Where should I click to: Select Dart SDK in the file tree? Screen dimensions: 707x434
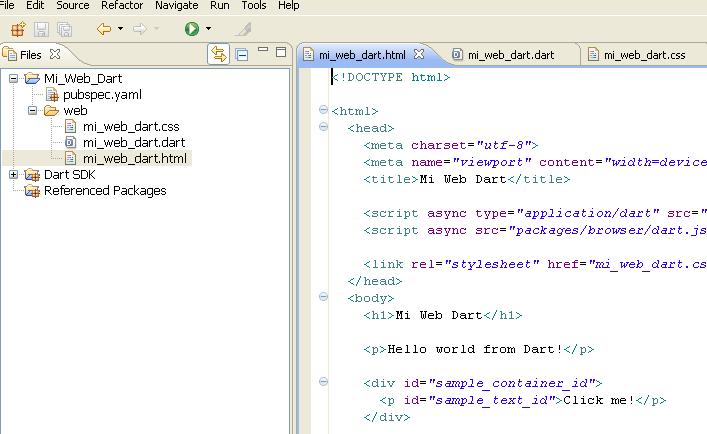tap(69, 174)
